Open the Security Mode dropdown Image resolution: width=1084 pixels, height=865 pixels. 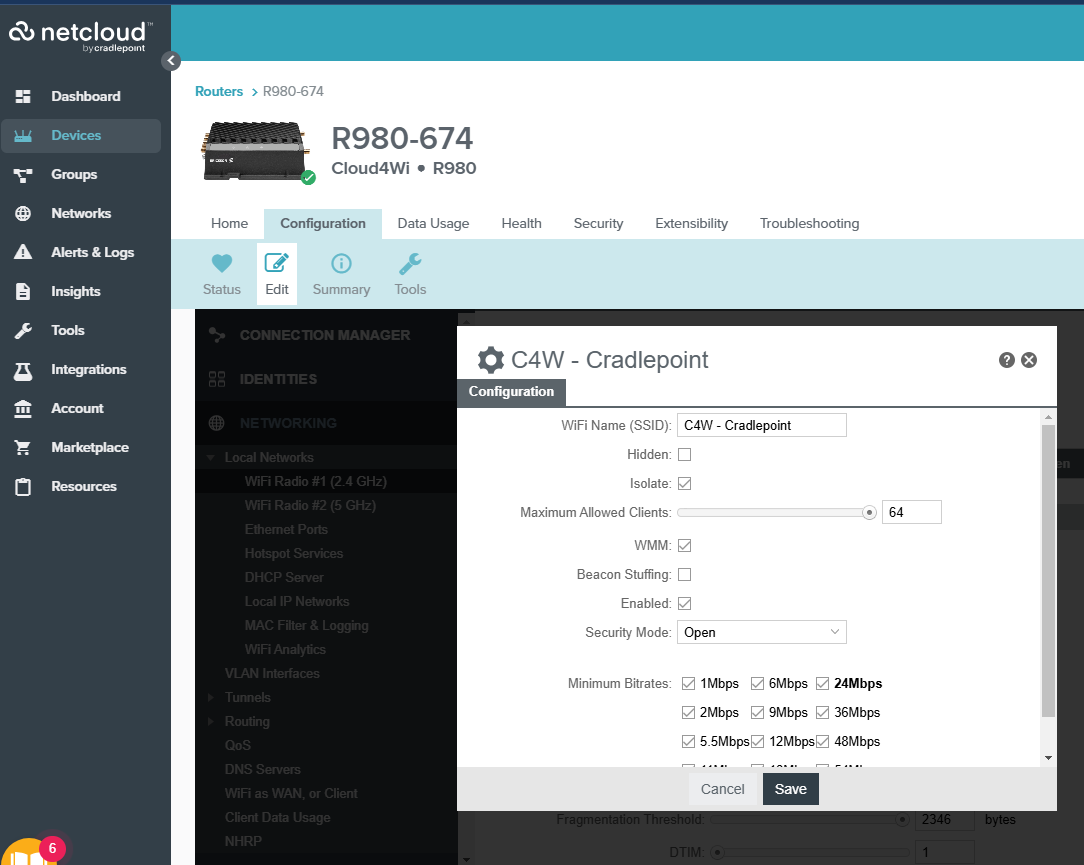[762, 632]
